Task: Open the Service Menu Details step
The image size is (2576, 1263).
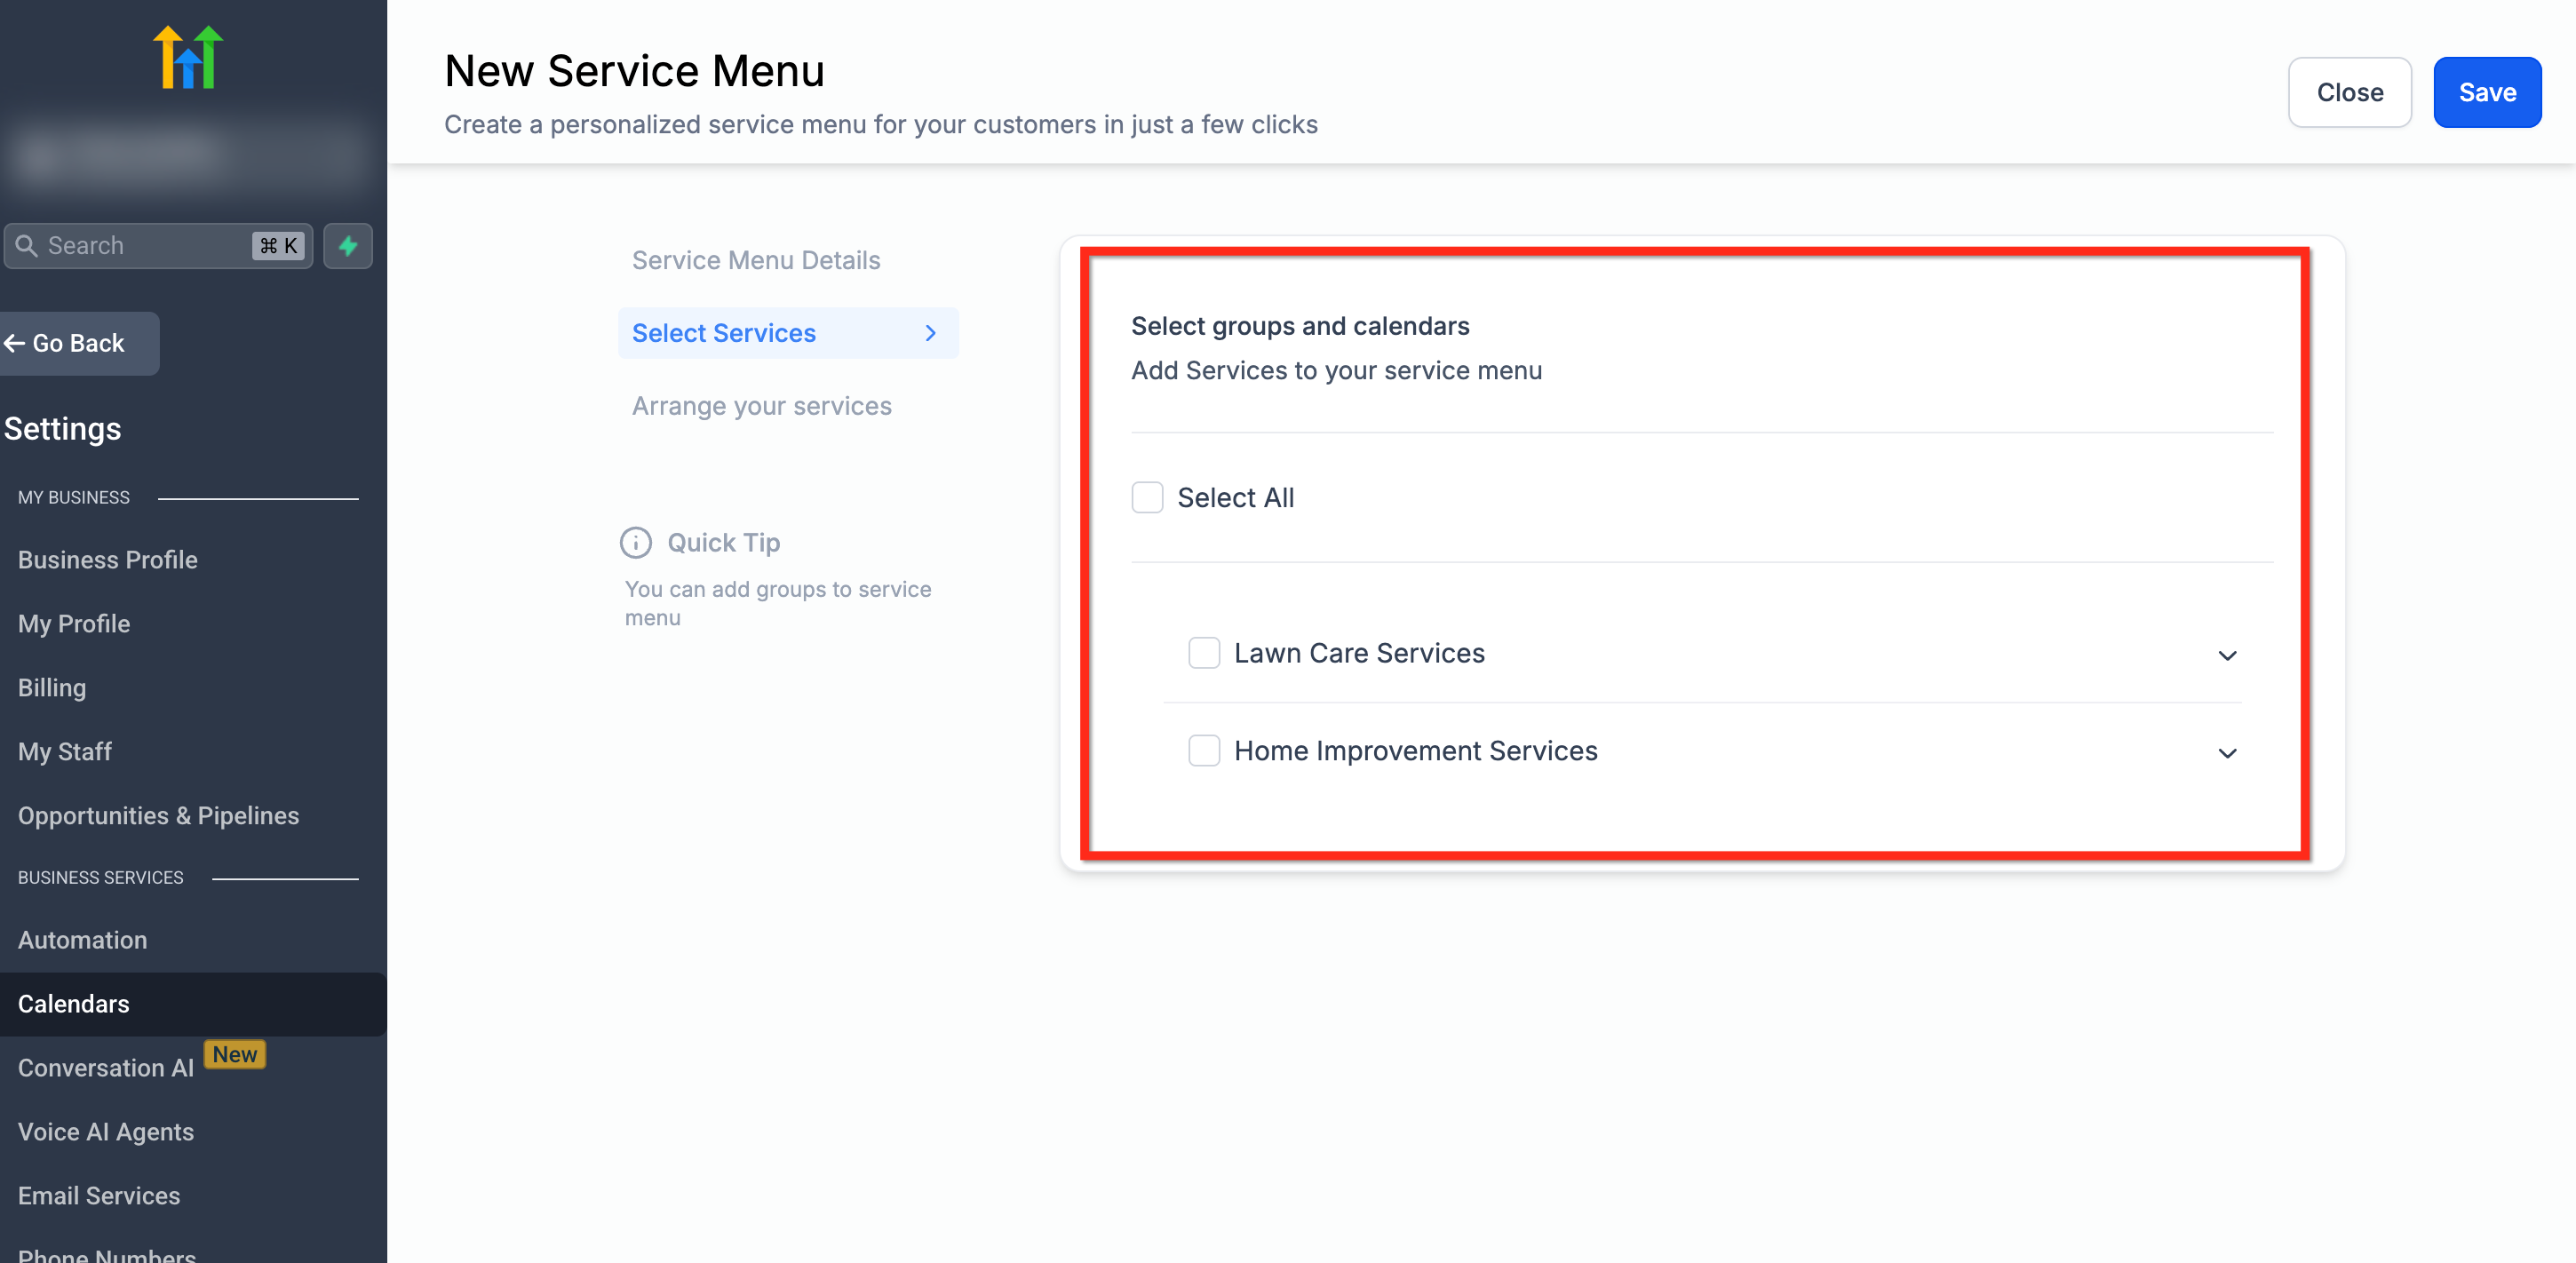Action: (x=755, y=260)
